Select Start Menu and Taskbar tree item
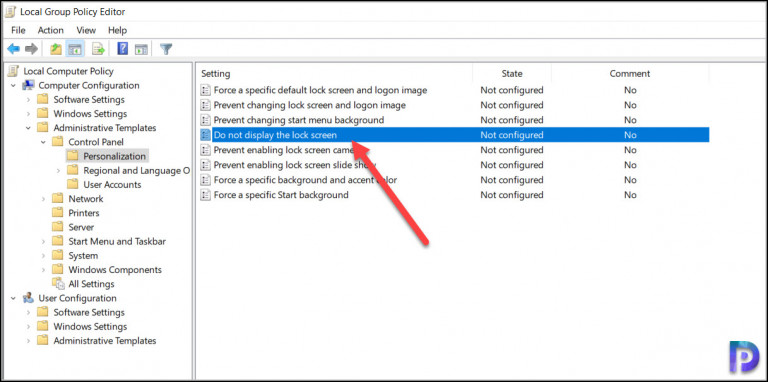Image resolution: width=768 pixels, height=382 pixels. coord(117,241)
